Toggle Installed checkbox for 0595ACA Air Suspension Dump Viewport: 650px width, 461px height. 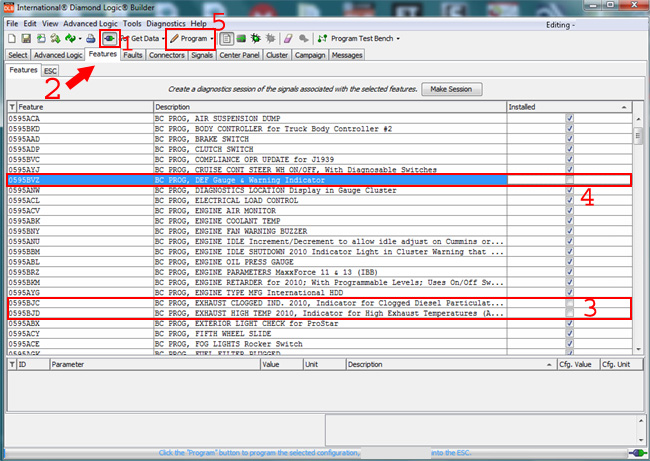pos(570,118)
